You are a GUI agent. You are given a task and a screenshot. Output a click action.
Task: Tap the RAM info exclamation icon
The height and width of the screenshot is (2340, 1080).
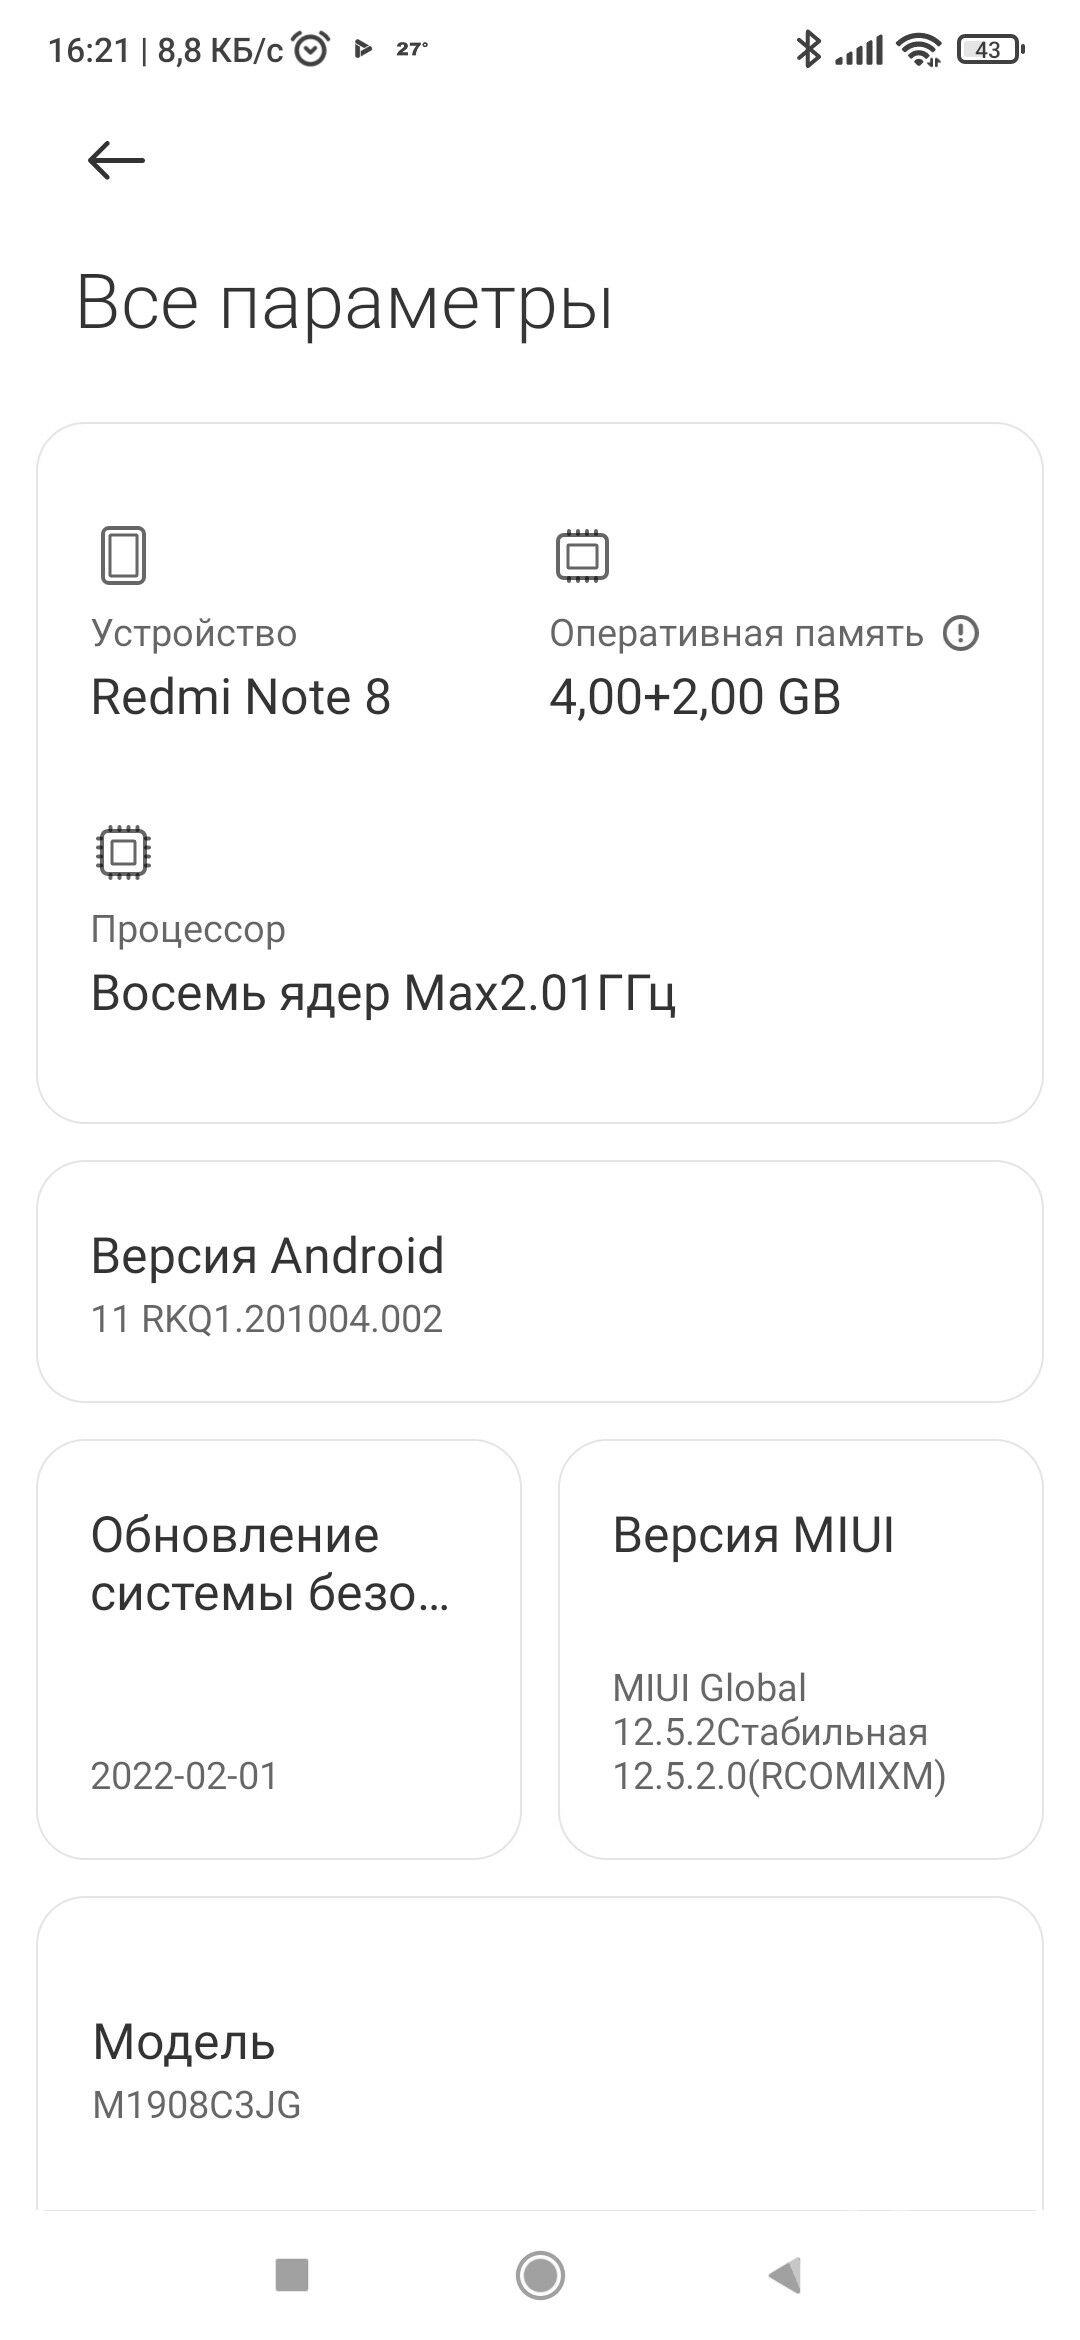961,633
